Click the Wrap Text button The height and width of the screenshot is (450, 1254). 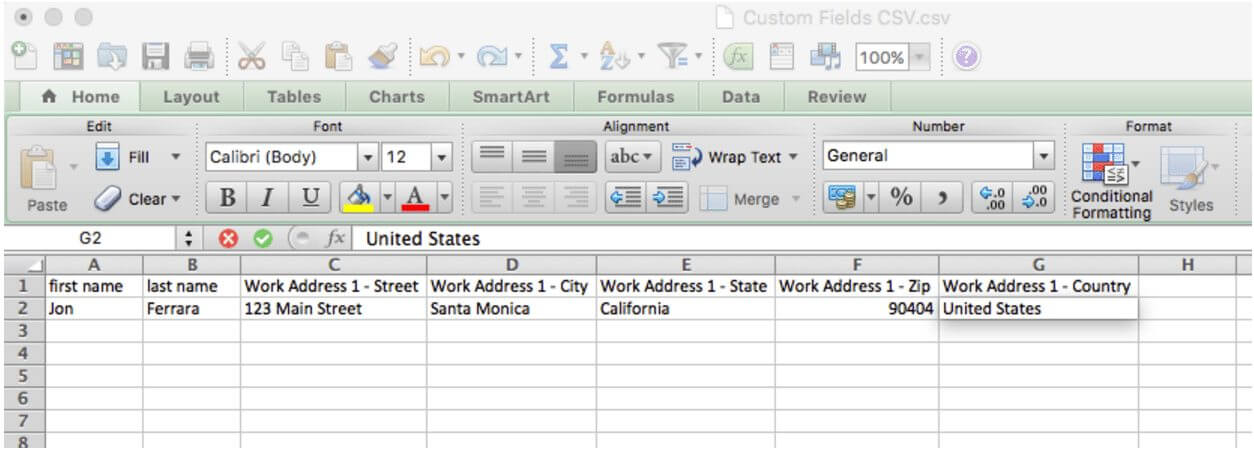735,157
